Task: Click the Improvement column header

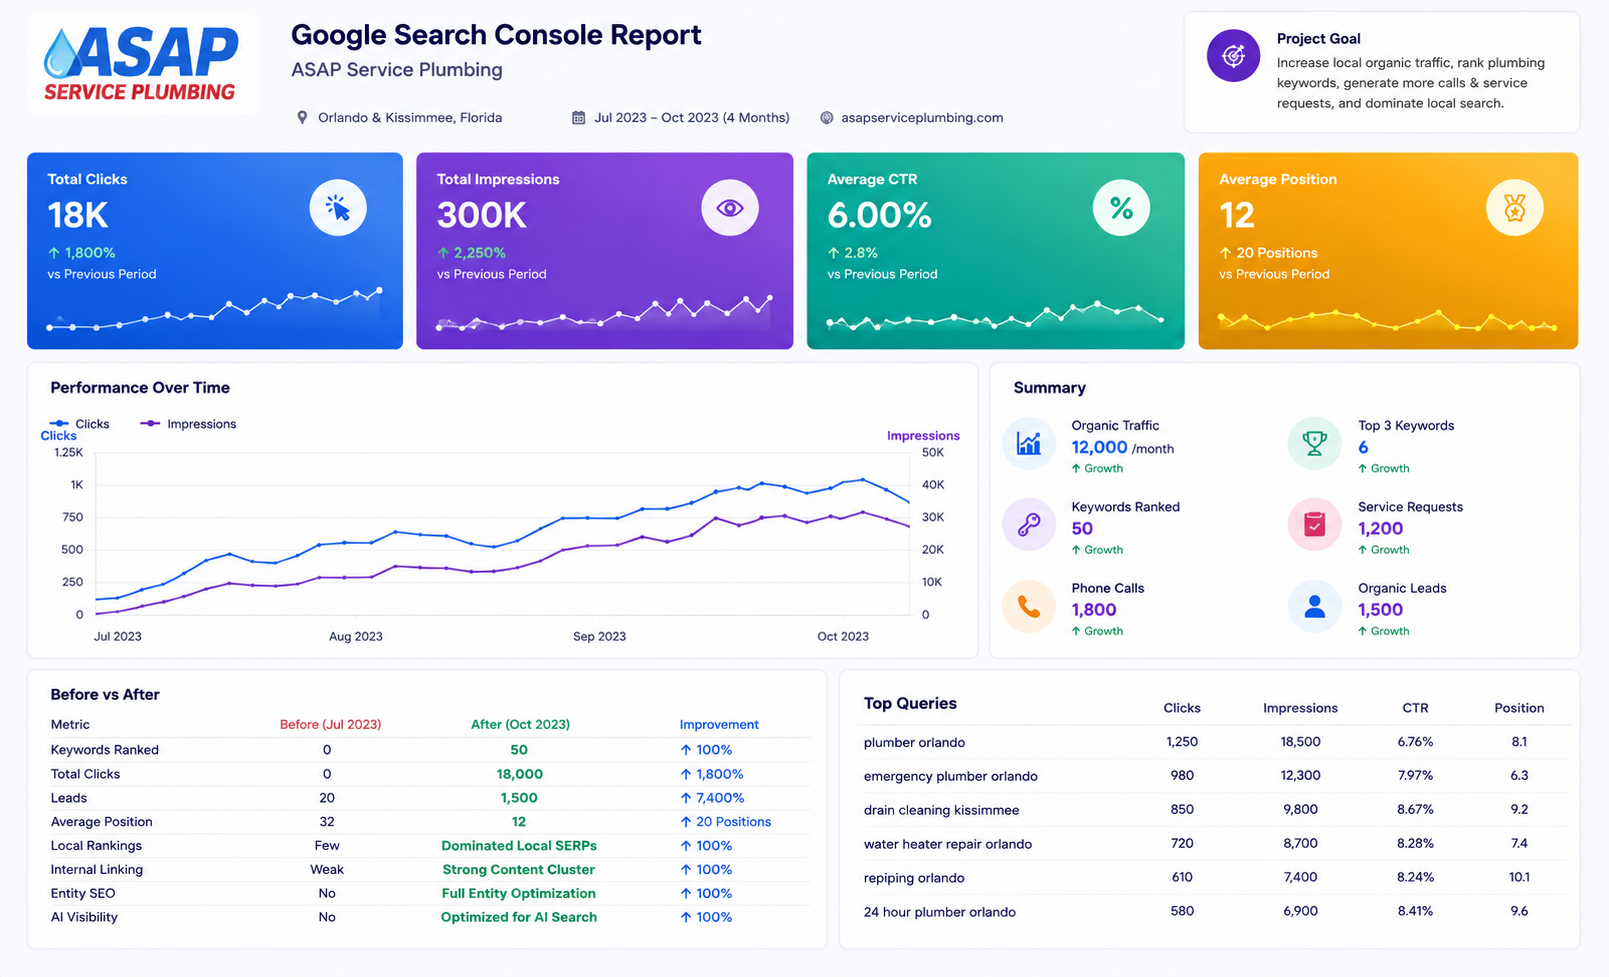Action: coord(719,724)
